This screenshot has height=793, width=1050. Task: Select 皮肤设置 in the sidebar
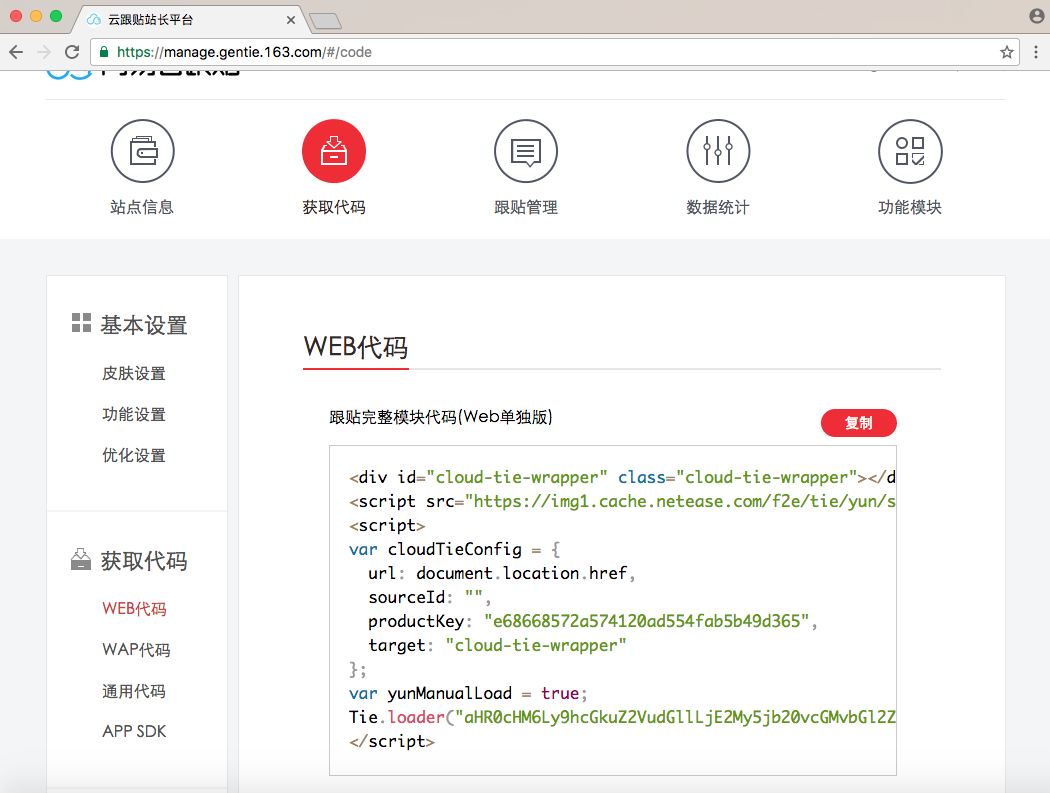coord(134,374)
